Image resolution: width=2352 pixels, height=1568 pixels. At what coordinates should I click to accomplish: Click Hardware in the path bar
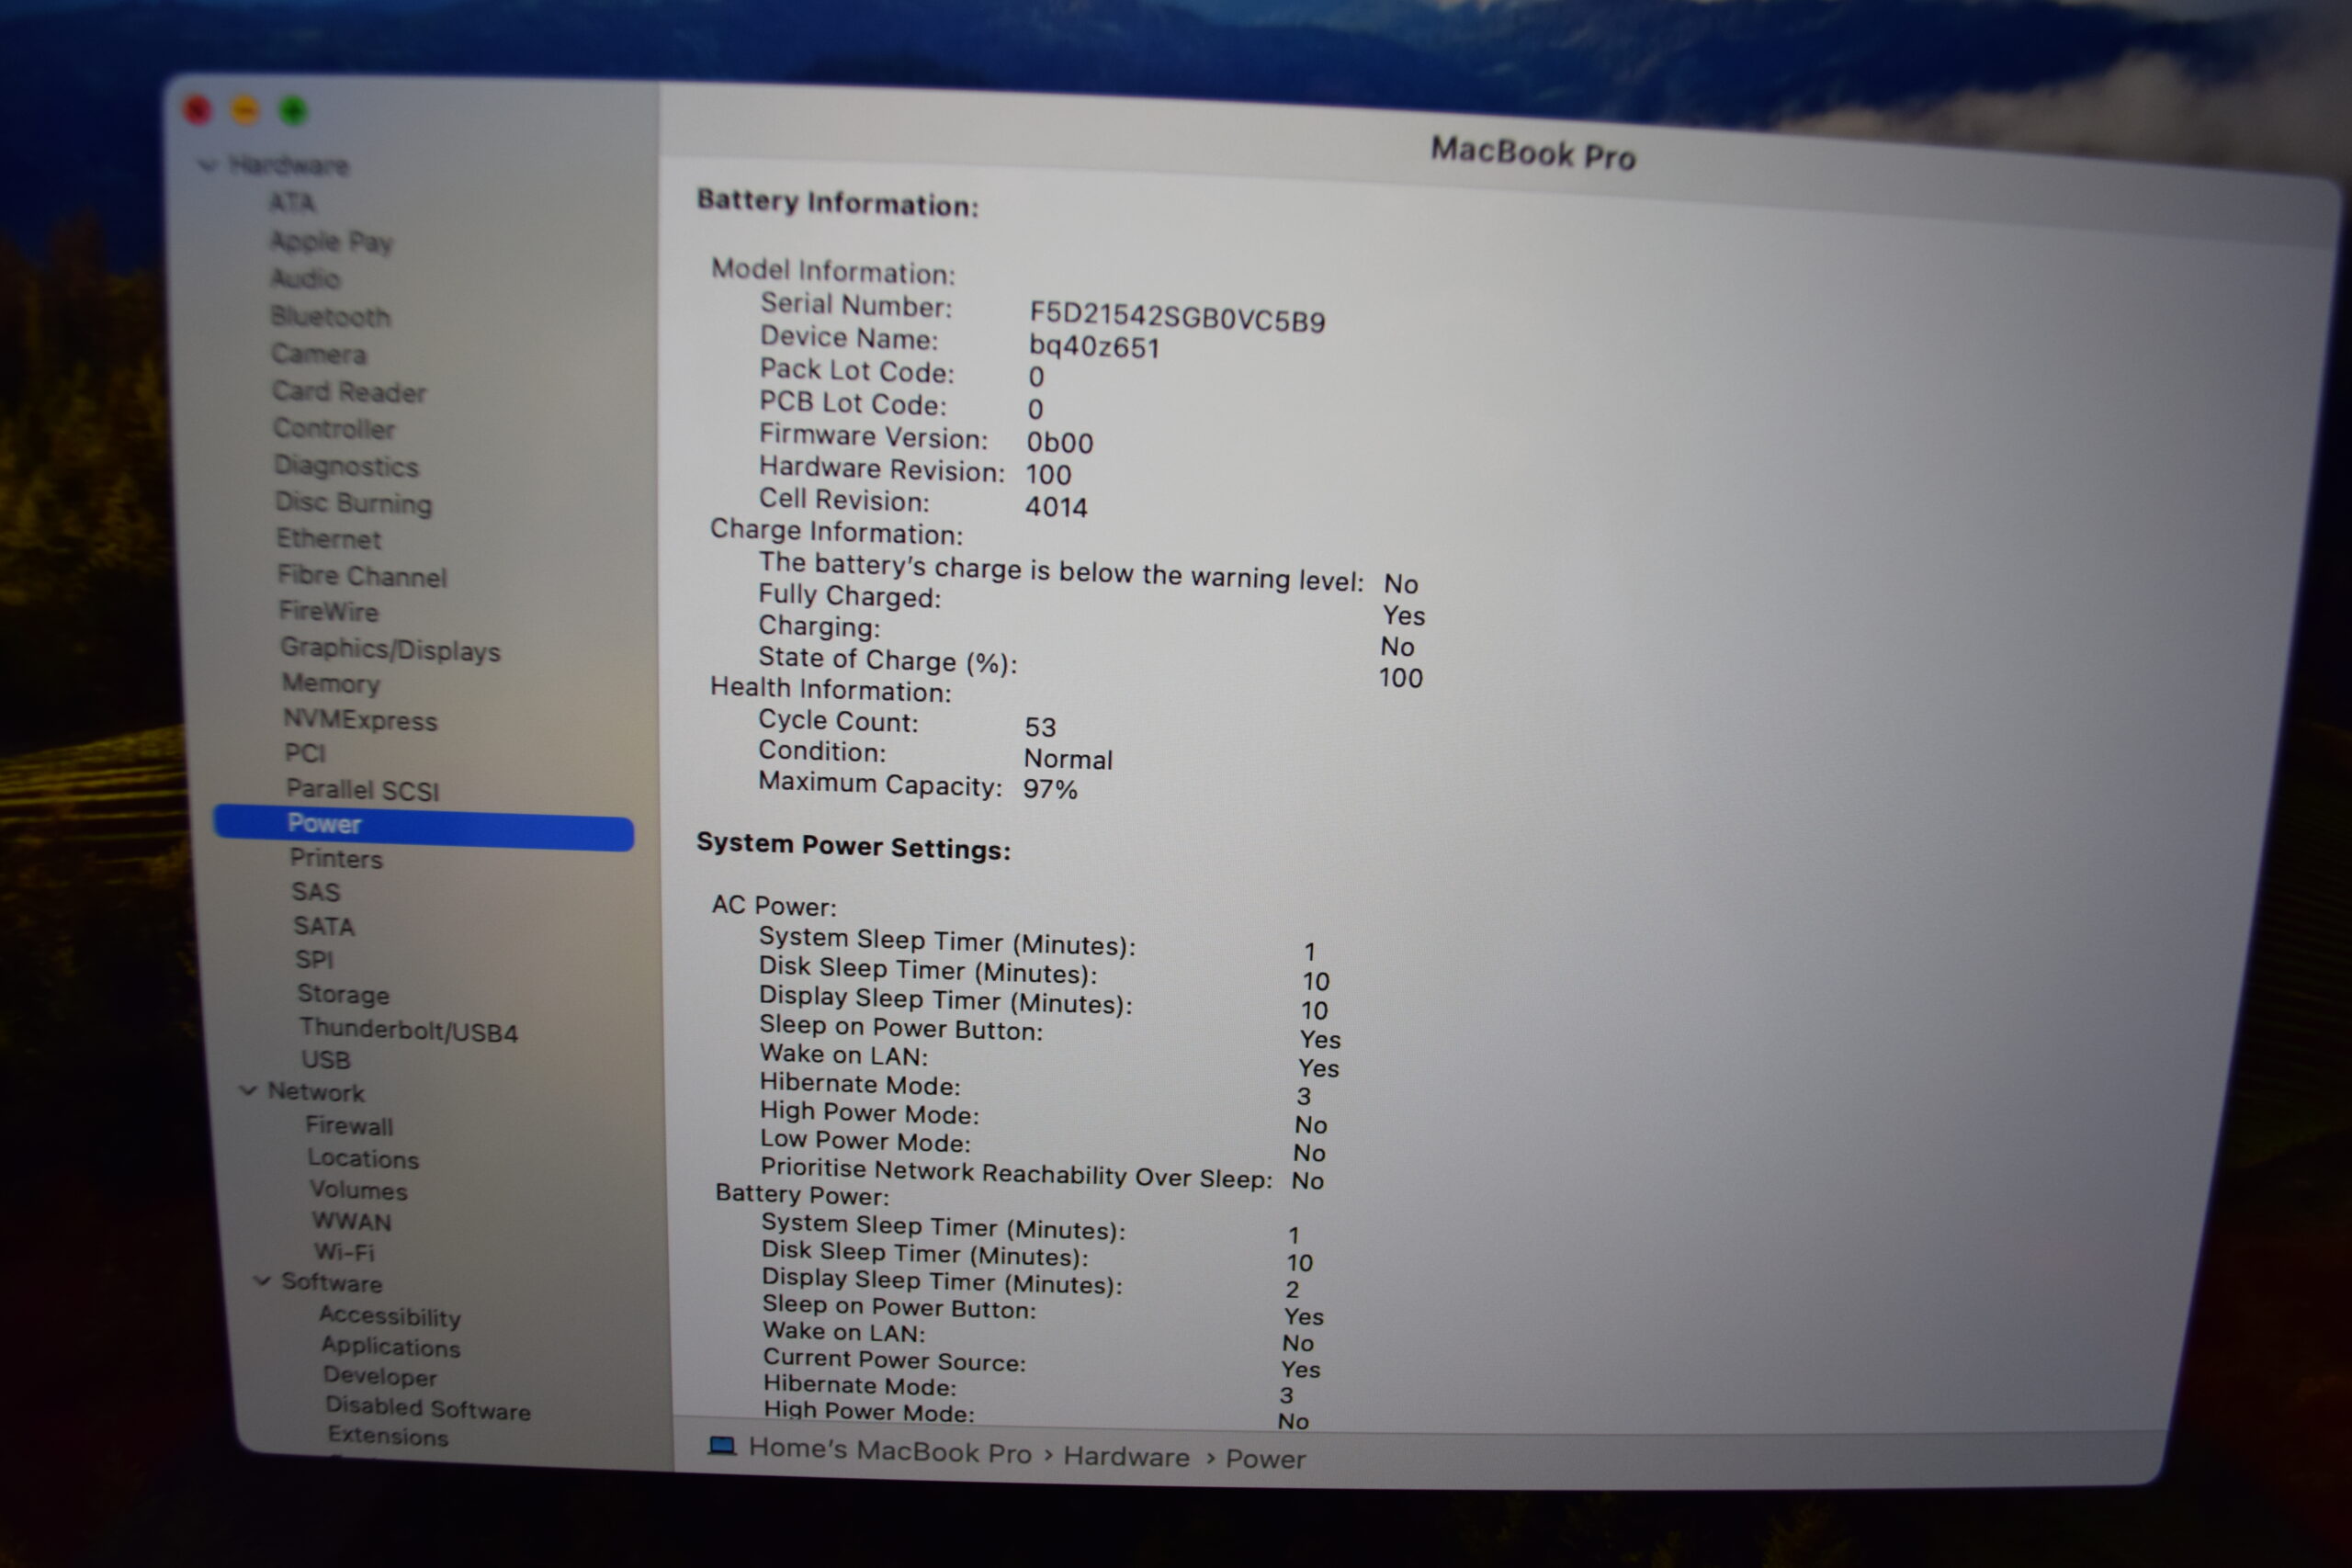point(1127,1457)
